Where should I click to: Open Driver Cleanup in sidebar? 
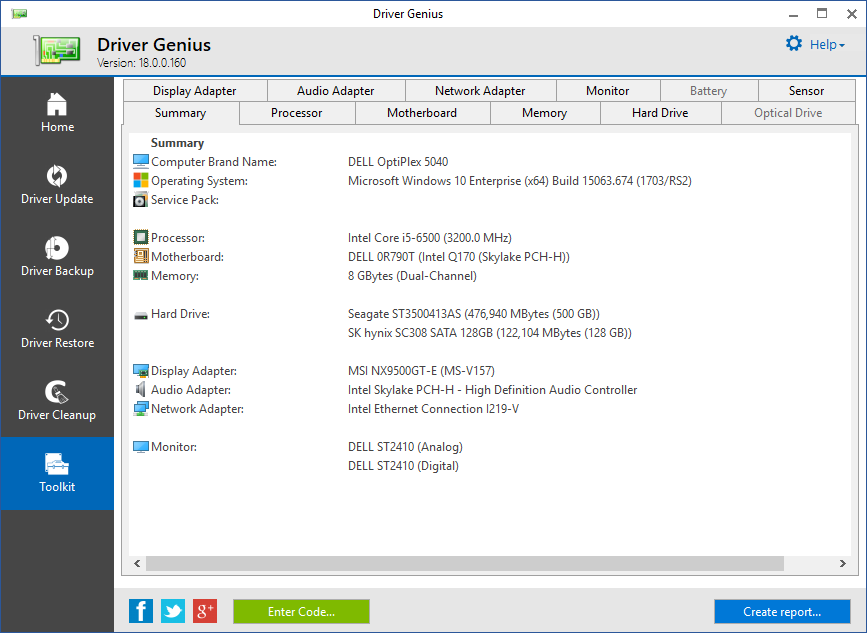tap(57, 400)
